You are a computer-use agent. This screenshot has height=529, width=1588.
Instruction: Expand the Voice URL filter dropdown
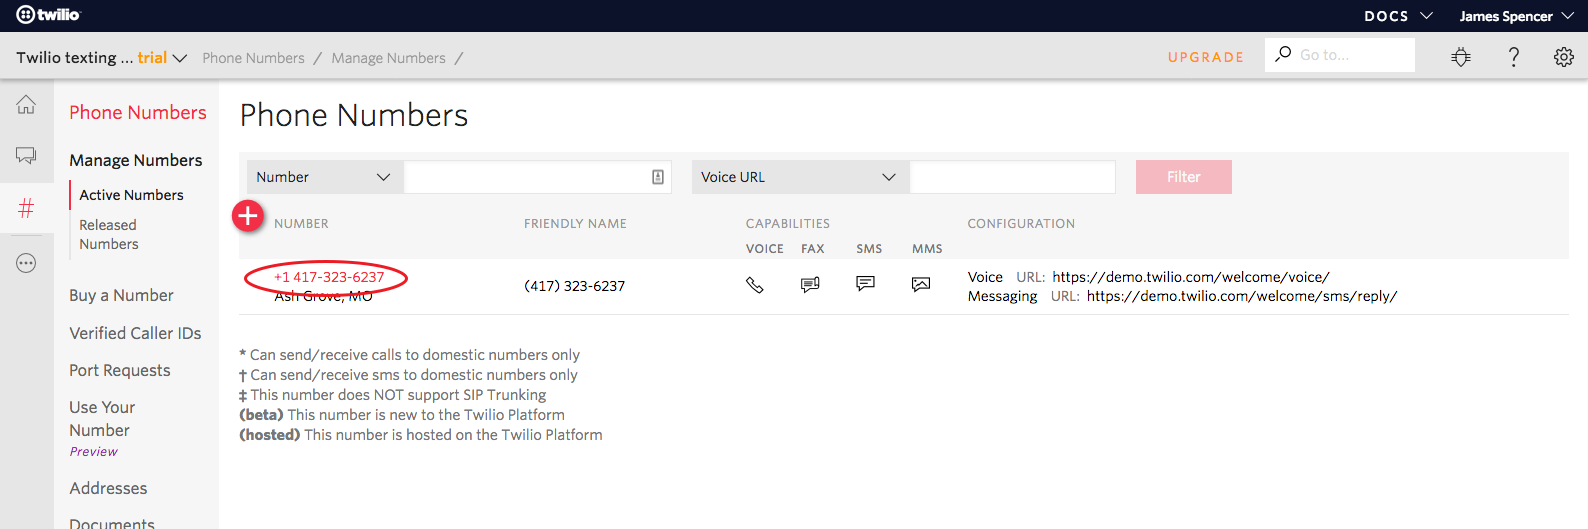[799, 177]
